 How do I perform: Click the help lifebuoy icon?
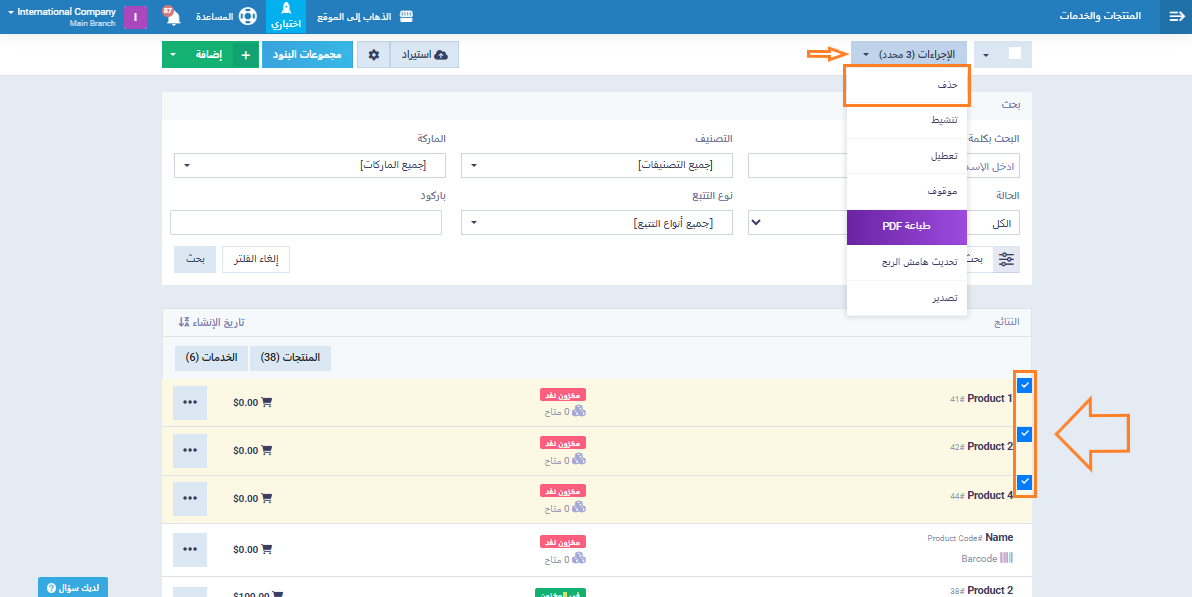pos(247,17)
